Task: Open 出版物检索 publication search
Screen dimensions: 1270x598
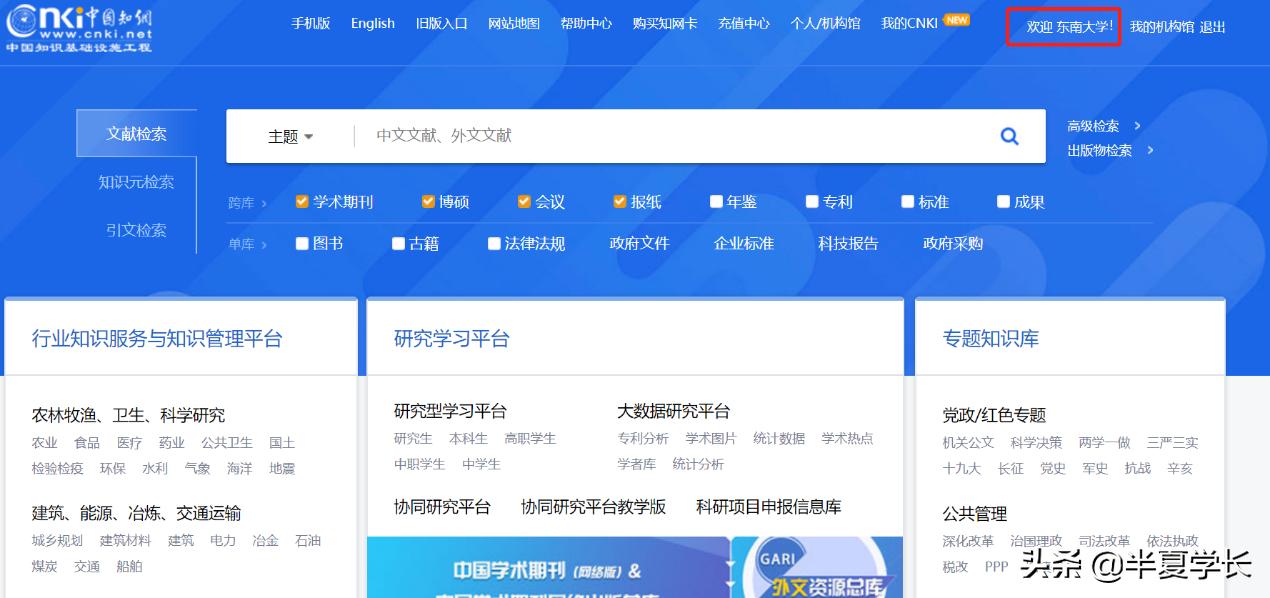Action: click(x=1099, y=150)
